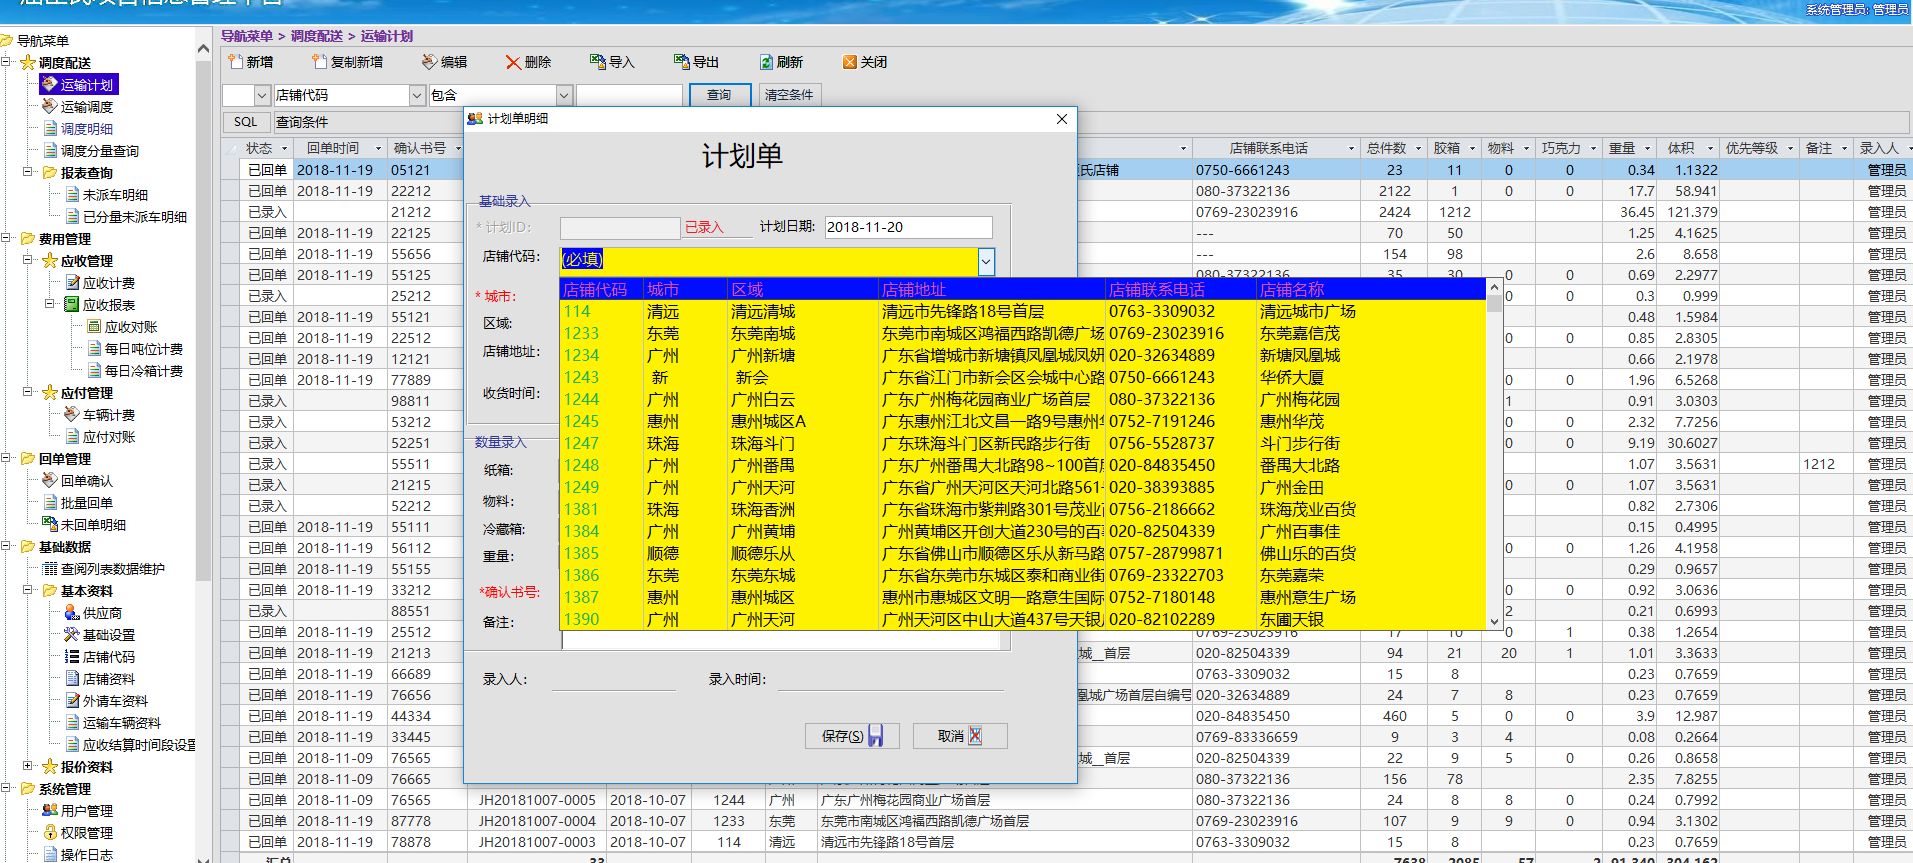Click the 关闭 toolbar icon
1913x863 pixels.
pos(850,62)
